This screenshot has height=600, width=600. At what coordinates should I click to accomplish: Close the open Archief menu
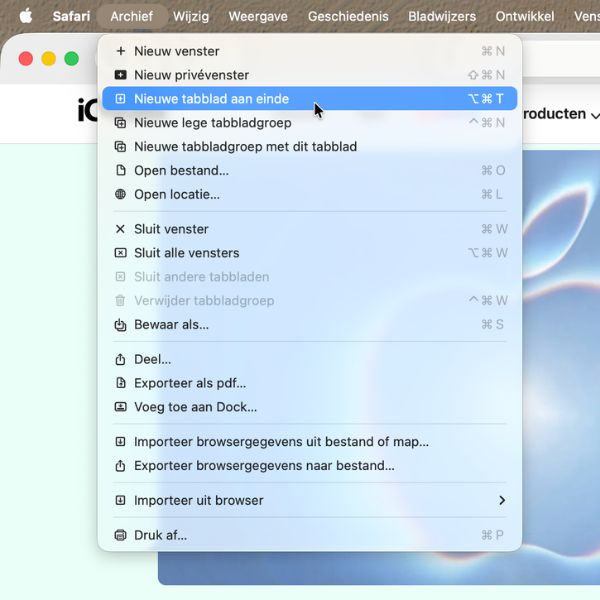[132, 16]
